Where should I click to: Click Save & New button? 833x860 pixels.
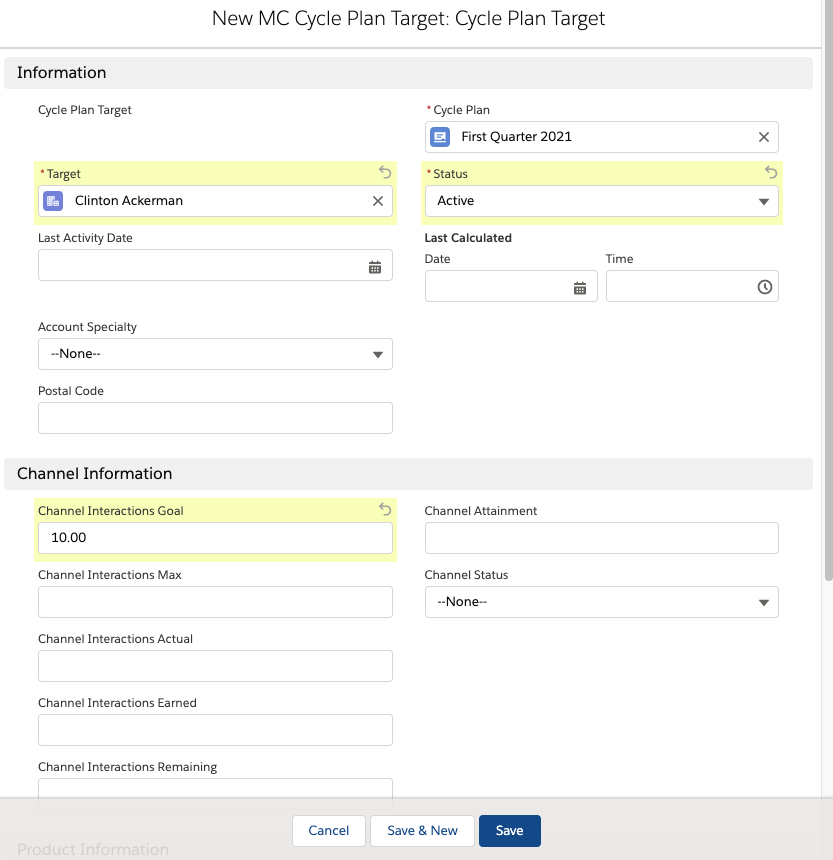[422, 831]
